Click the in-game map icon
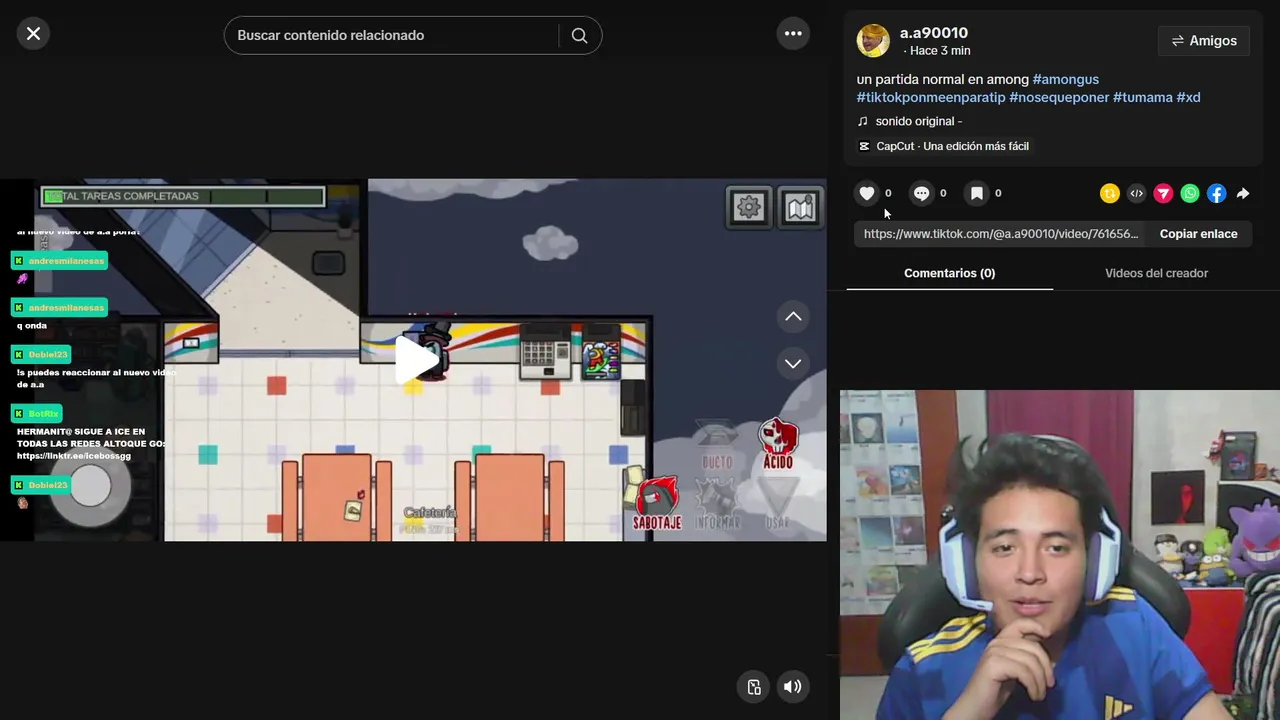The width and height of the screenshot is (1280, 720). (800, 207)
